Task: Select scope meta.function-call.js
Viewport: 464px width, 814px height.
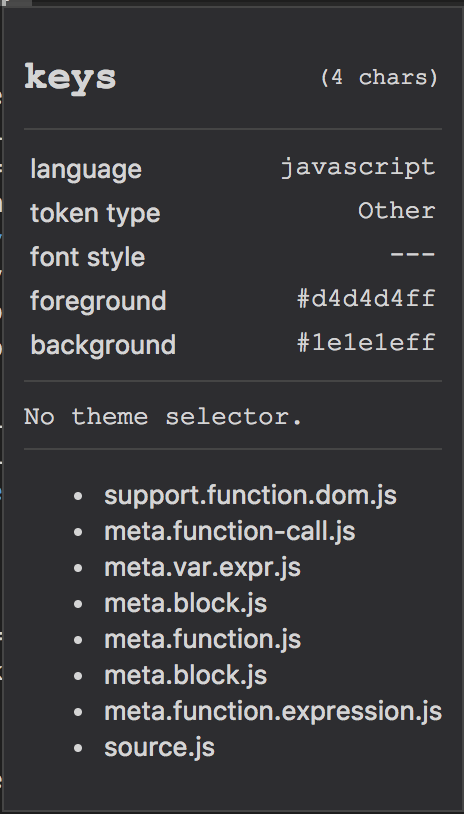Action: (230, 531)
